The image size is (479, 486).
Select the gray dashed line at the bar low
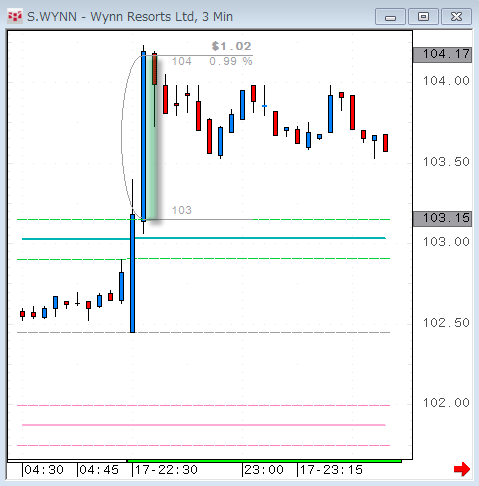coord(203,332)
